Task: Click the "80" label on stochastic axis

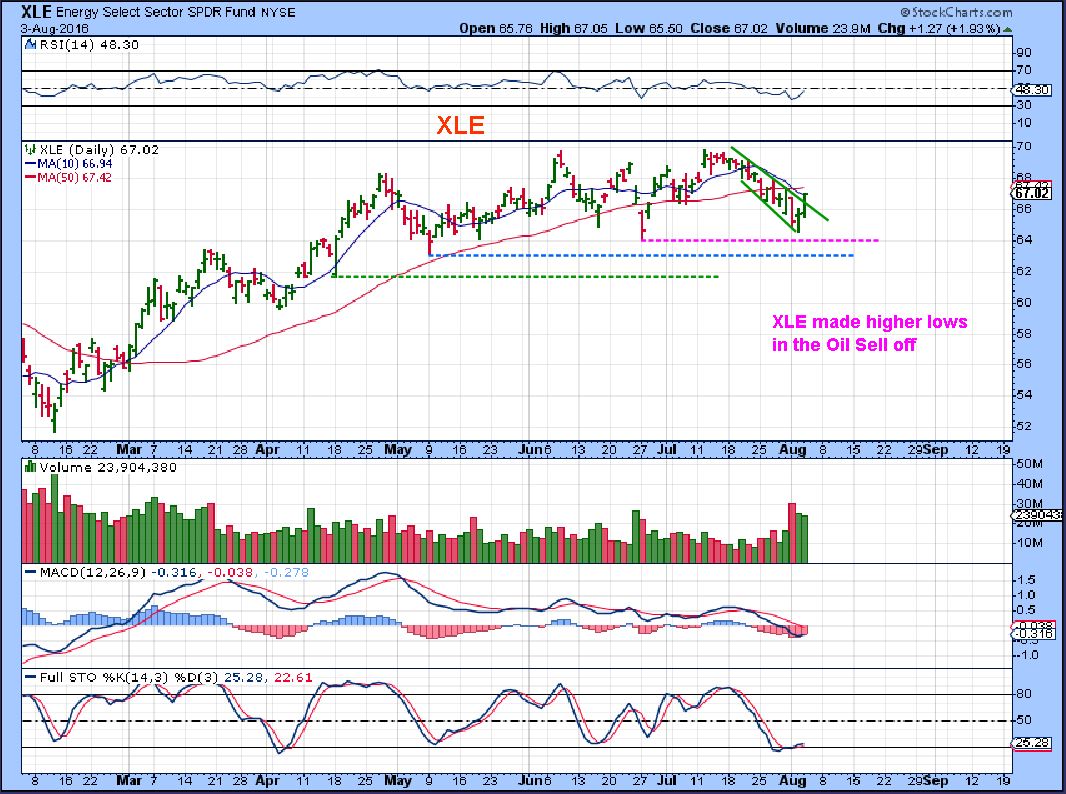Action: click(x=1025, y=694)
